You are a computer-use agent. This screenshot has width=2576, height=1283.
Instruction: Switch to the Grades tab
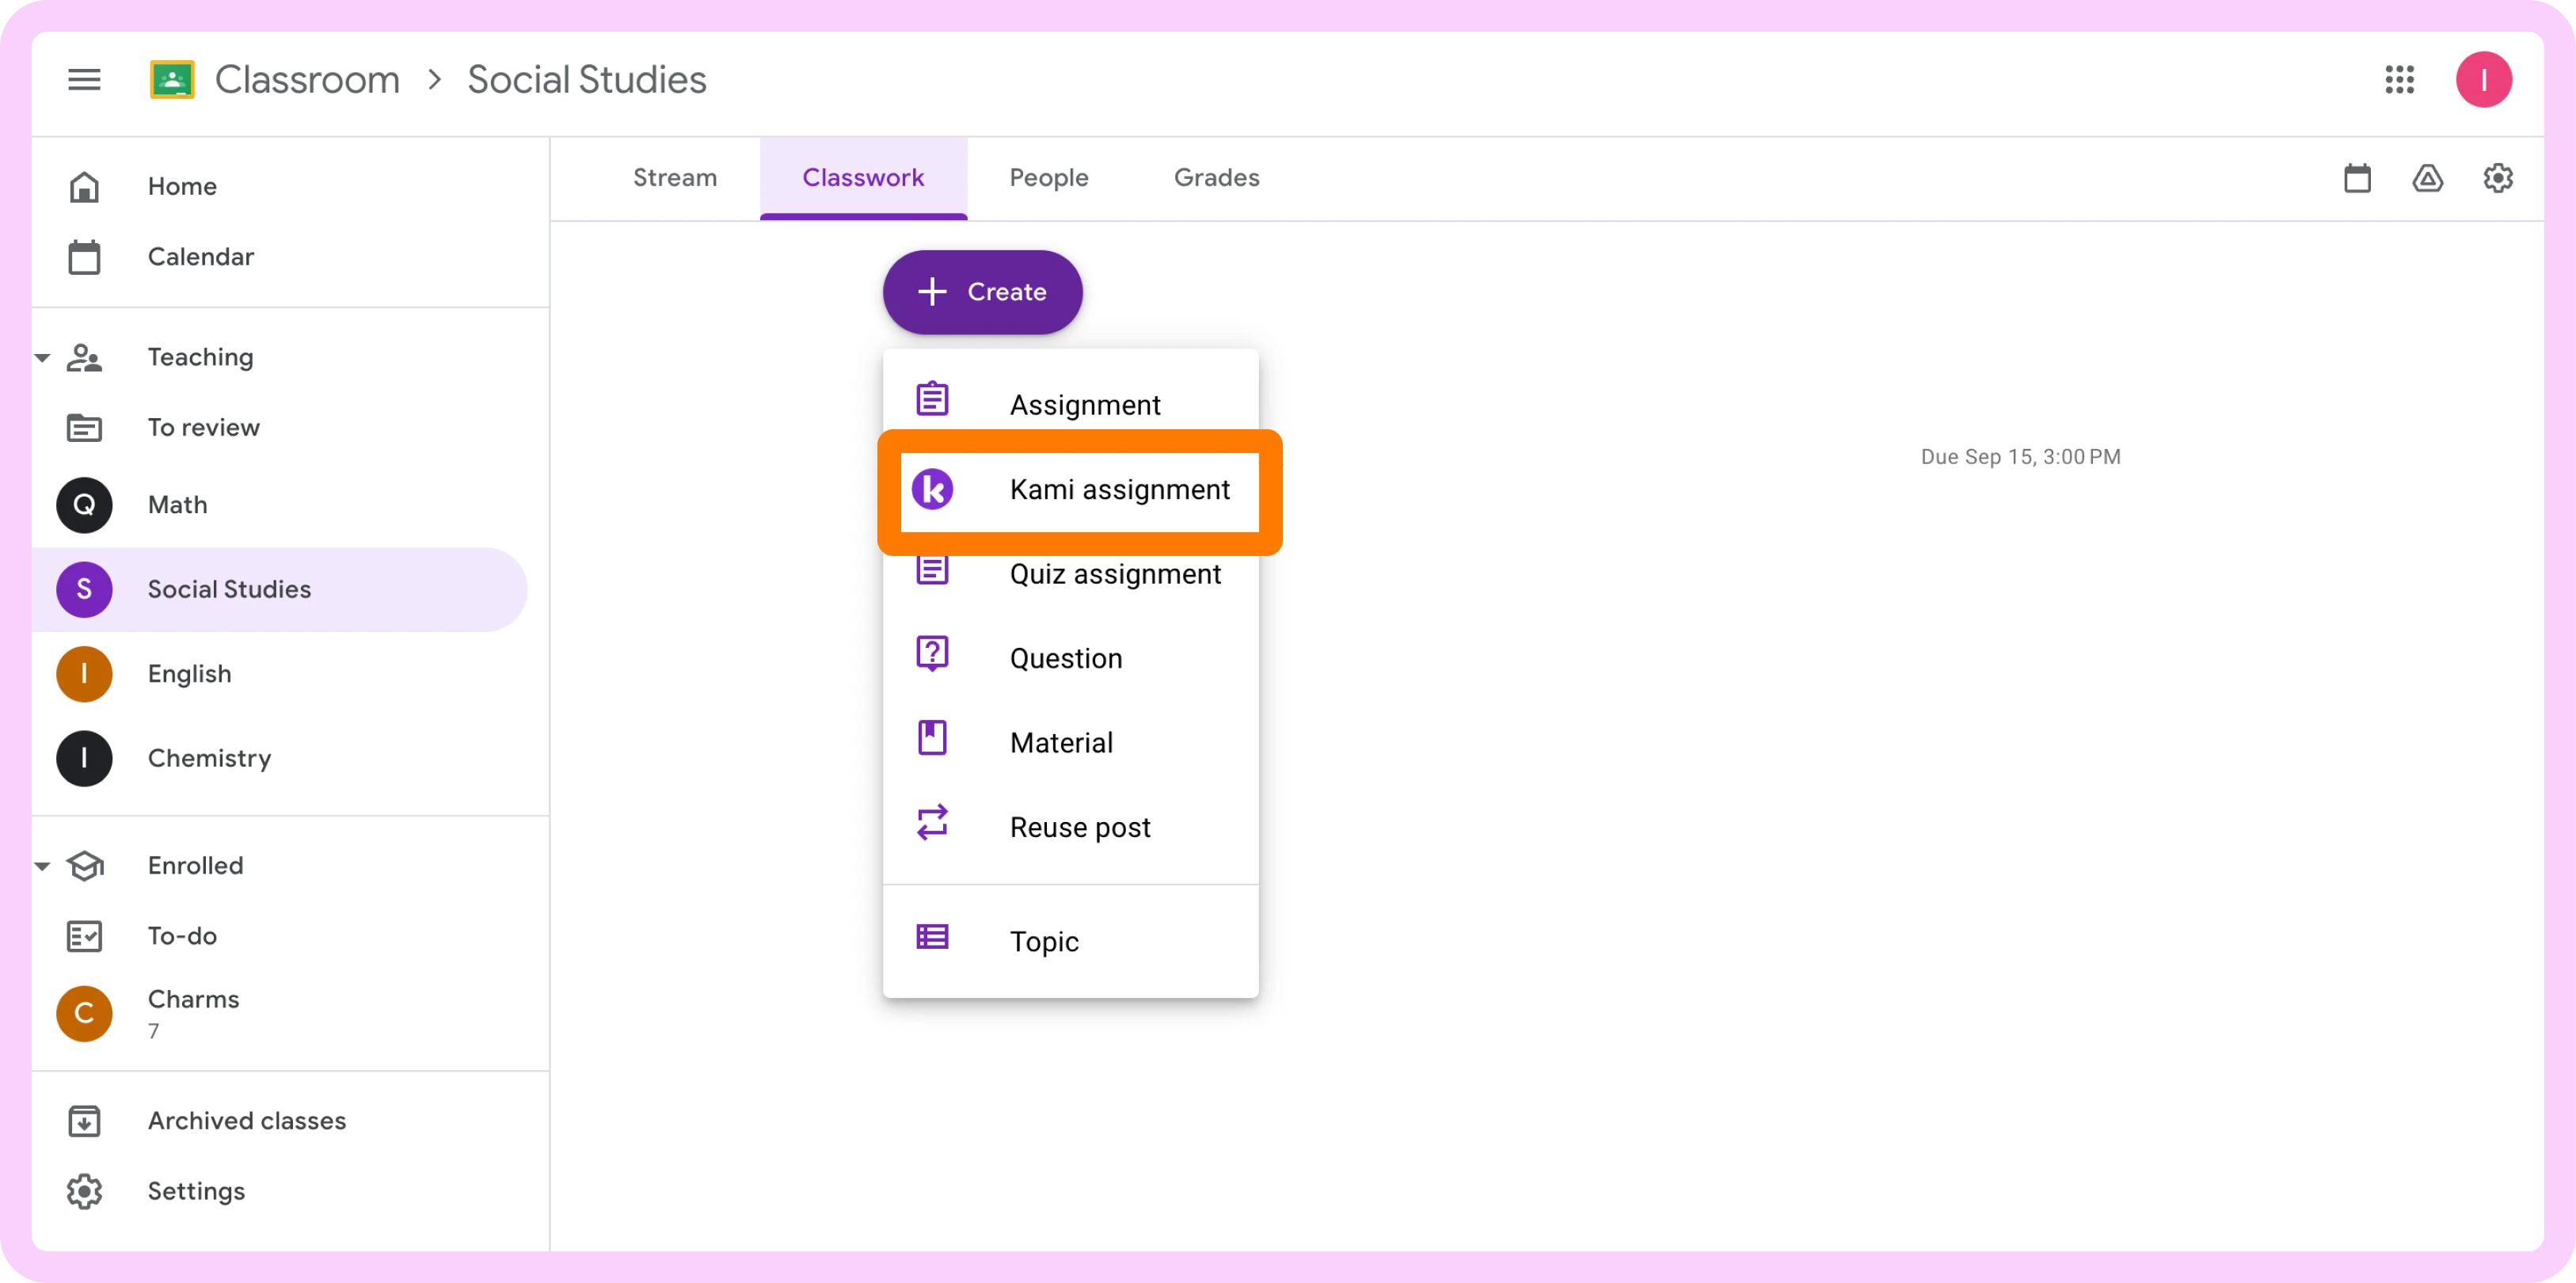pyautogui.click(x=1216, y=177)
